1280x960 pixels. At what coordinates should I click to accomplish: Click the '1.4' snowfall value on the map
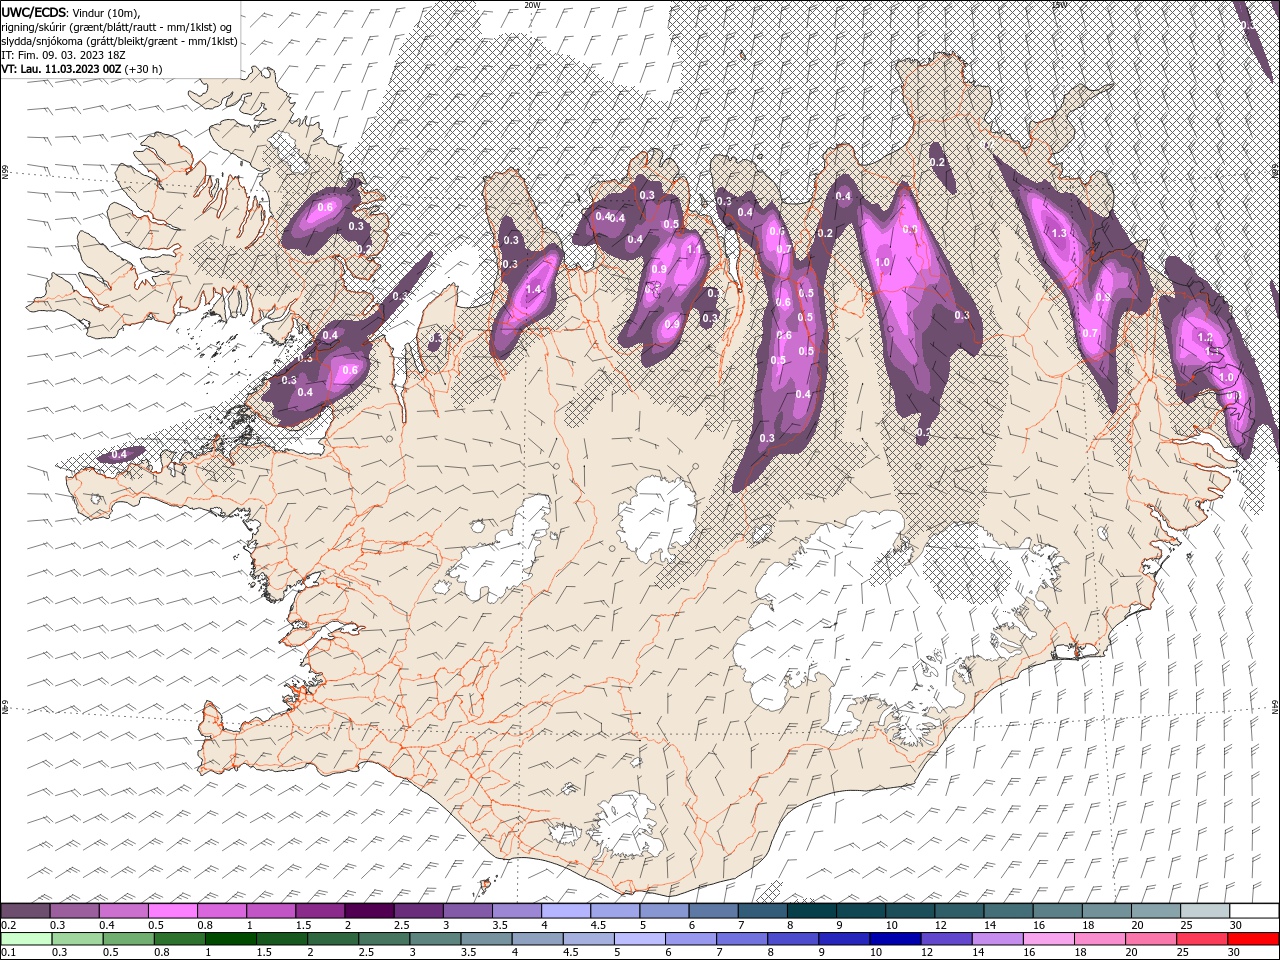(533, 289)
